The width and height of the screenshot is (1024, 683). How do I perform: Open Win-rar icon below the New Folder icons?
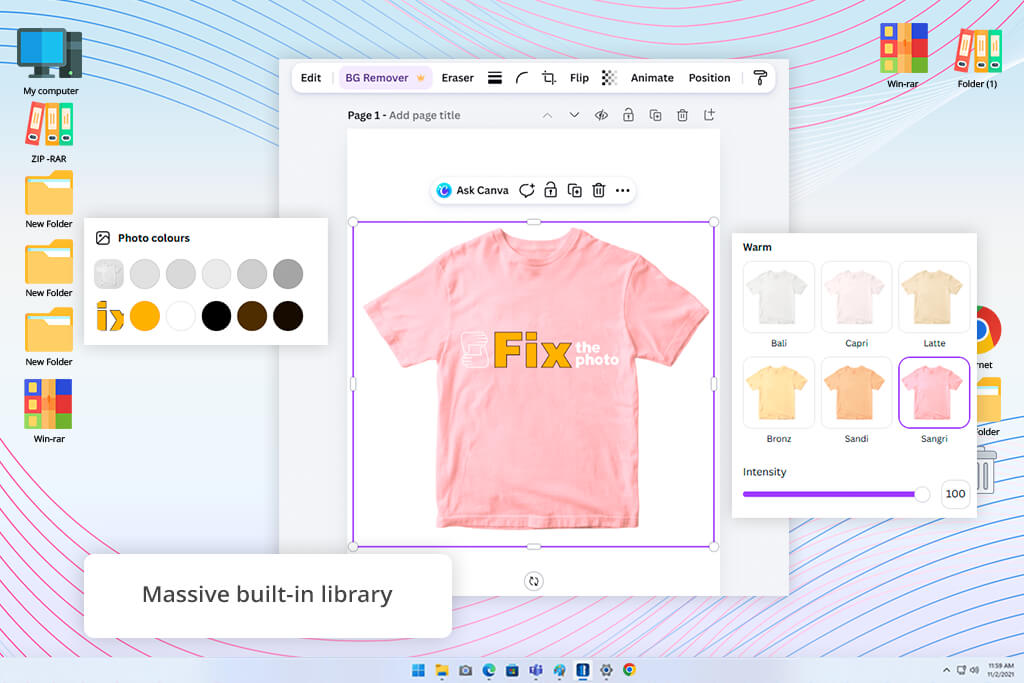tap(49, 411)
